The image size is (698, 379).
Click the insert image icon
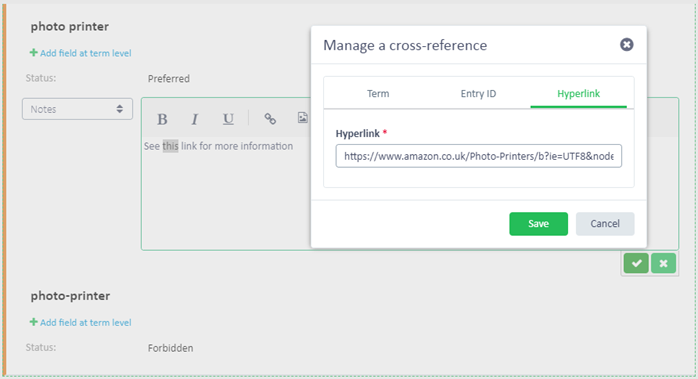pos(303,118)
